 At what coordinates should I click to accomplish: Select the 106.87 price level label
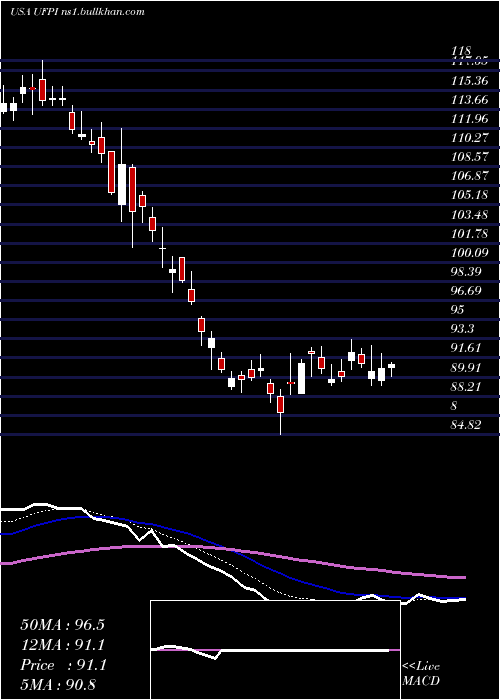[x=469, y=176]
